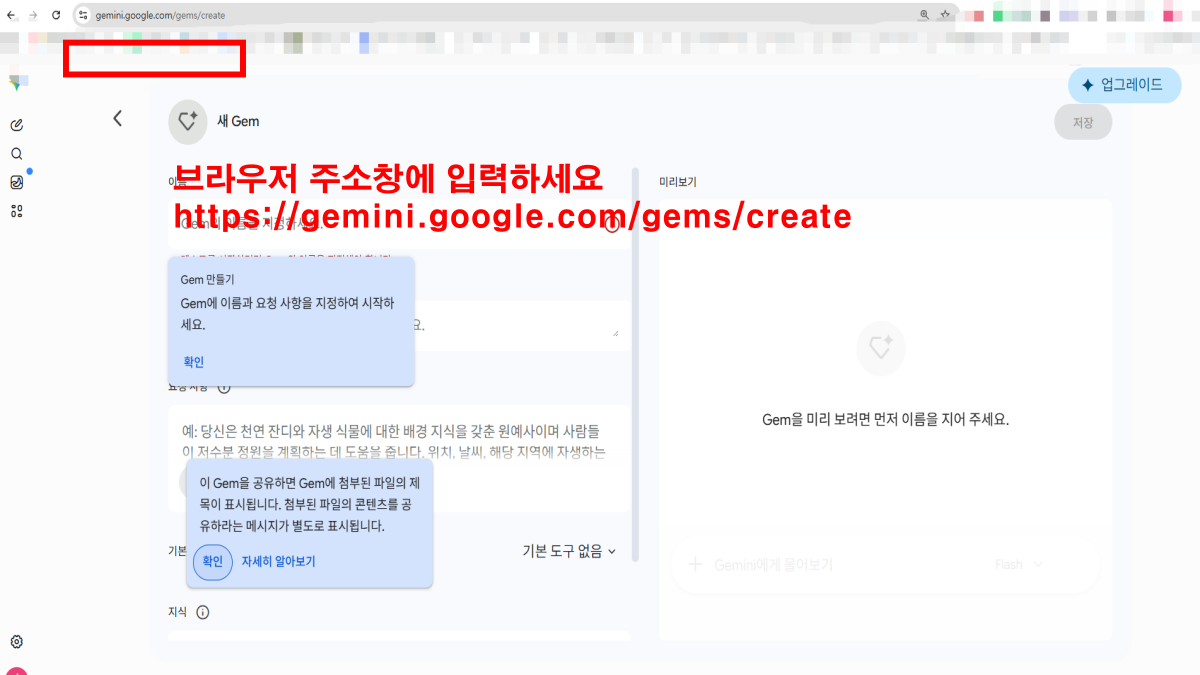The width and height of the screenshot is (1200, 675).
Task: Bookmark this page with the star icon
Action: pos(945,15)
